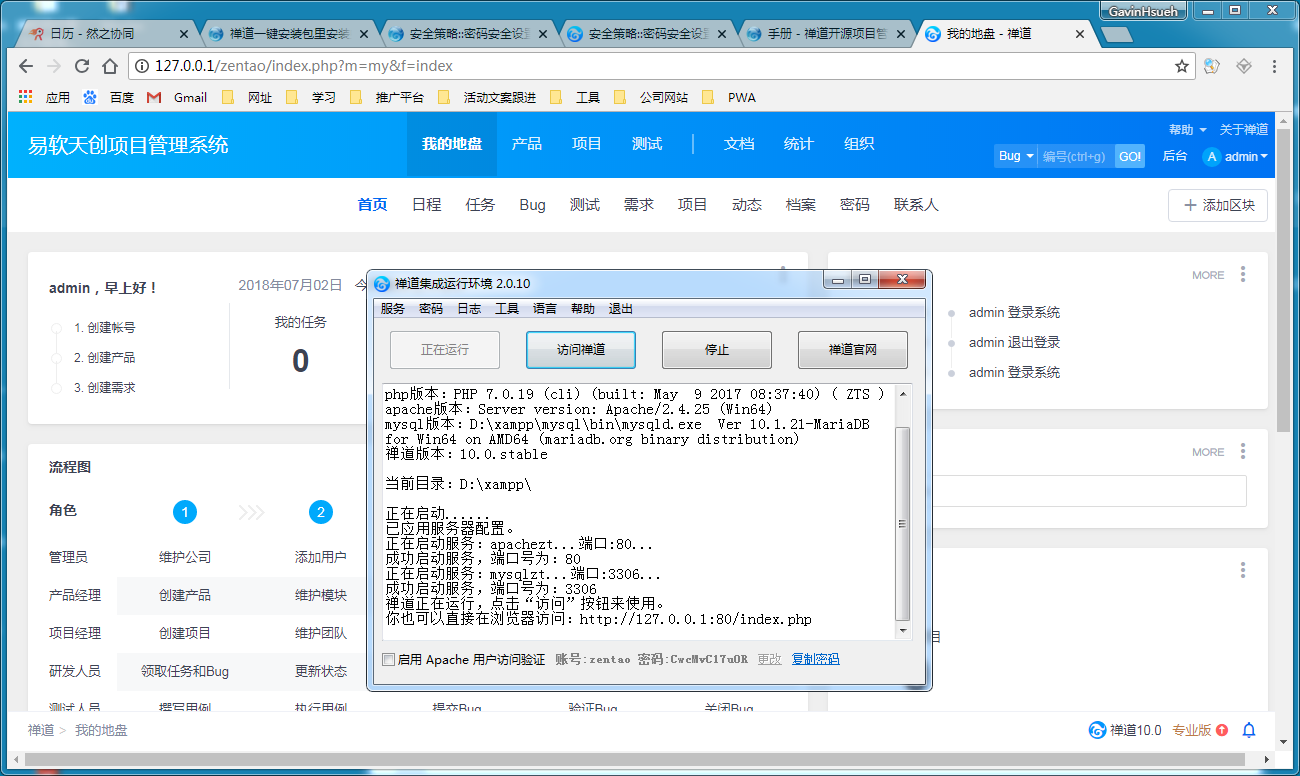
Task: Click the 编号 search input field
Action: 1075,156
